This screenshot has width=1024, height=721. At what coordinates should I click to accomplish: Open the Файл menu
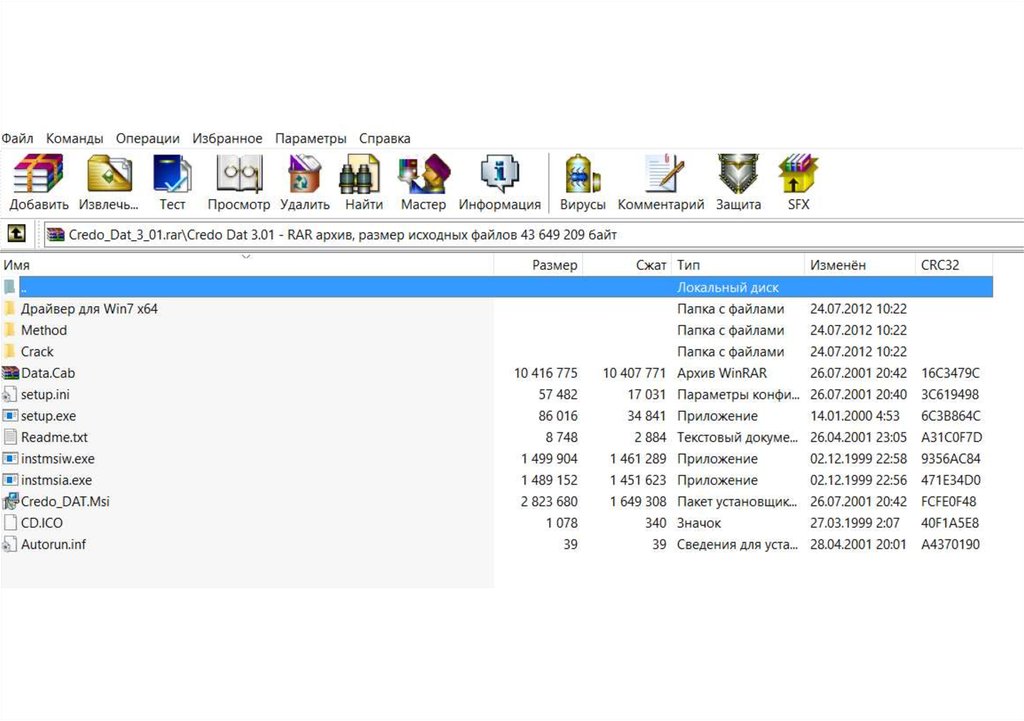point(17,139)
